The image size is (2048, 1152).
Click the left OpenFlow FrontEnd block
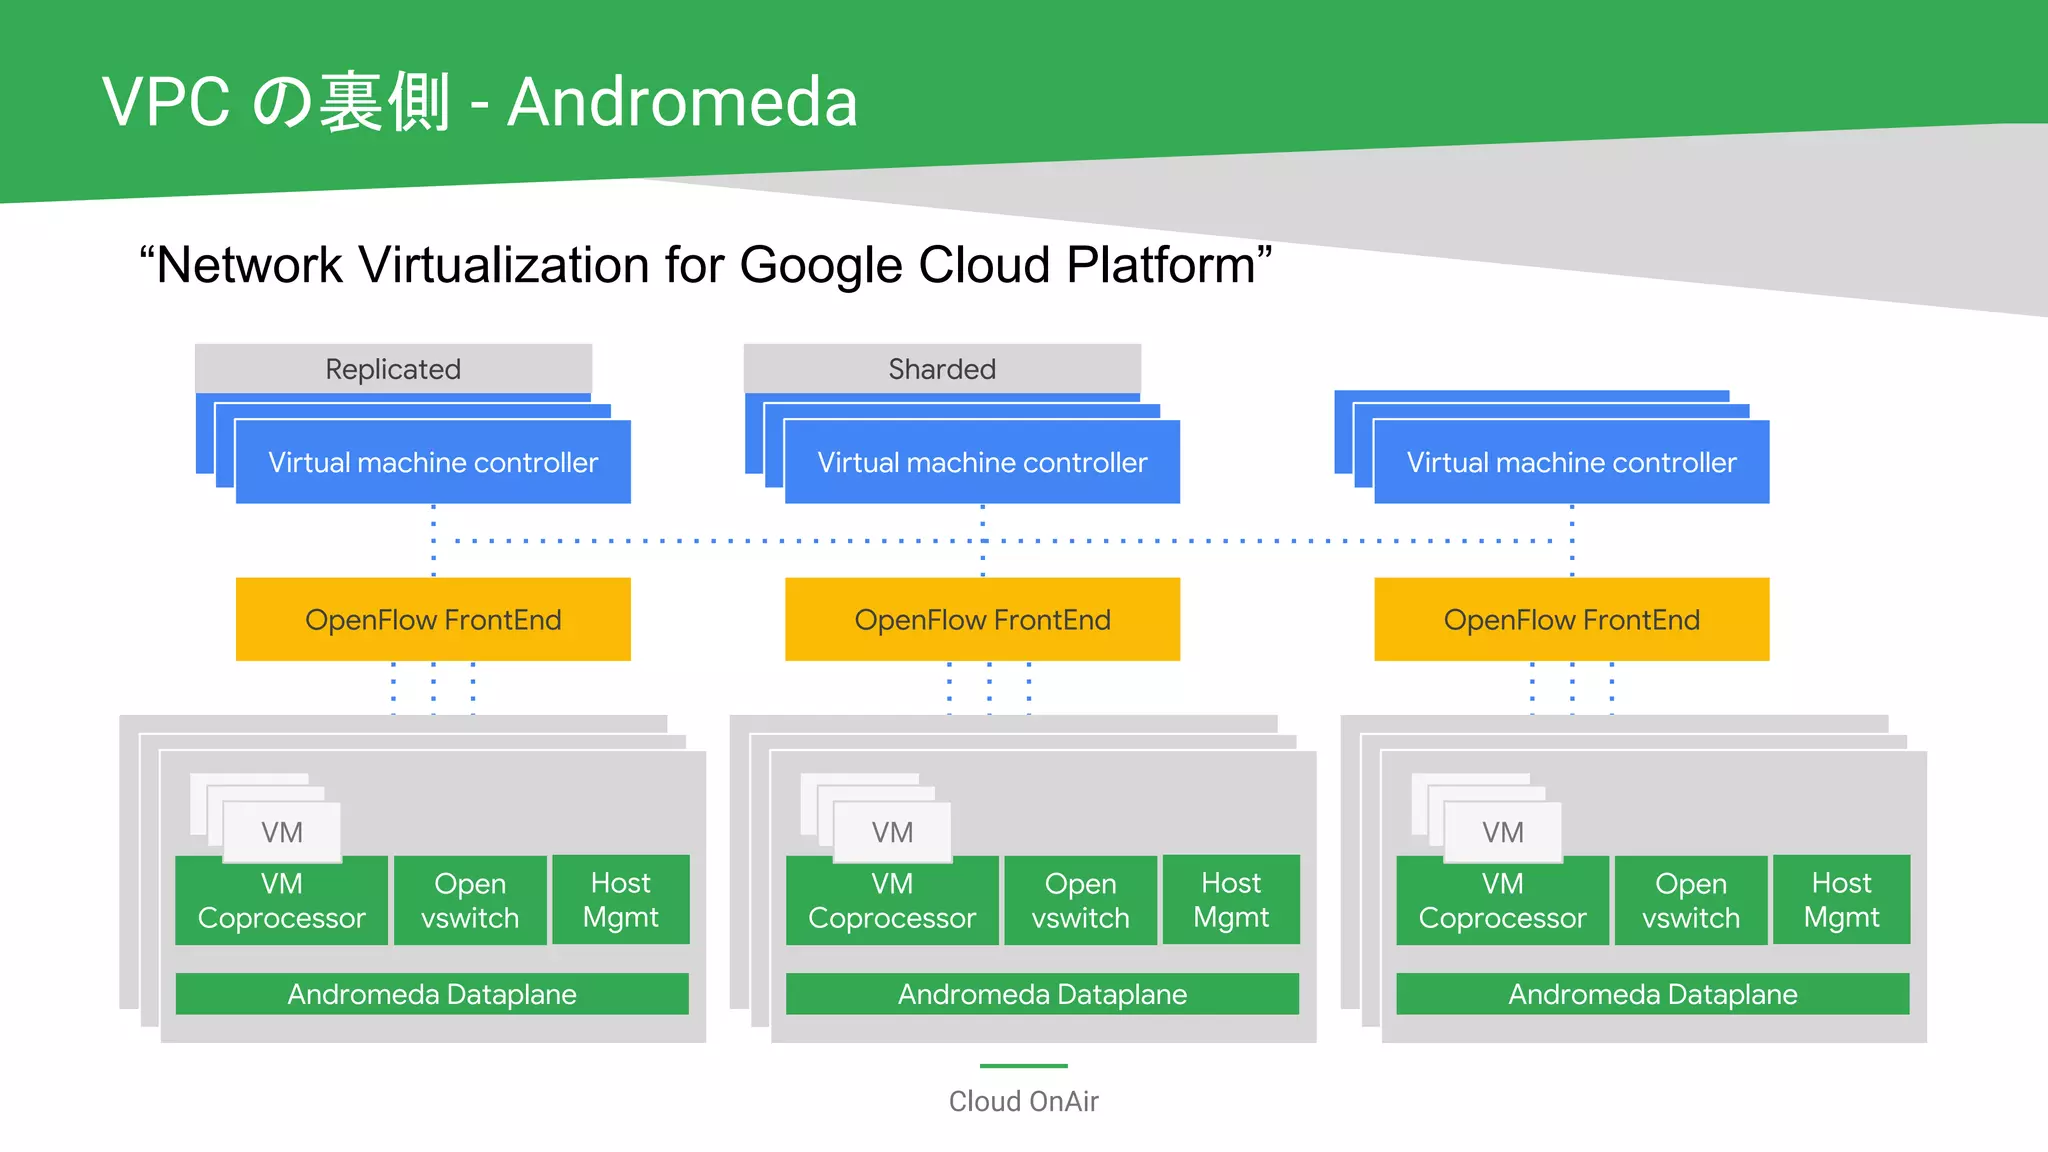tap(433, 620)
